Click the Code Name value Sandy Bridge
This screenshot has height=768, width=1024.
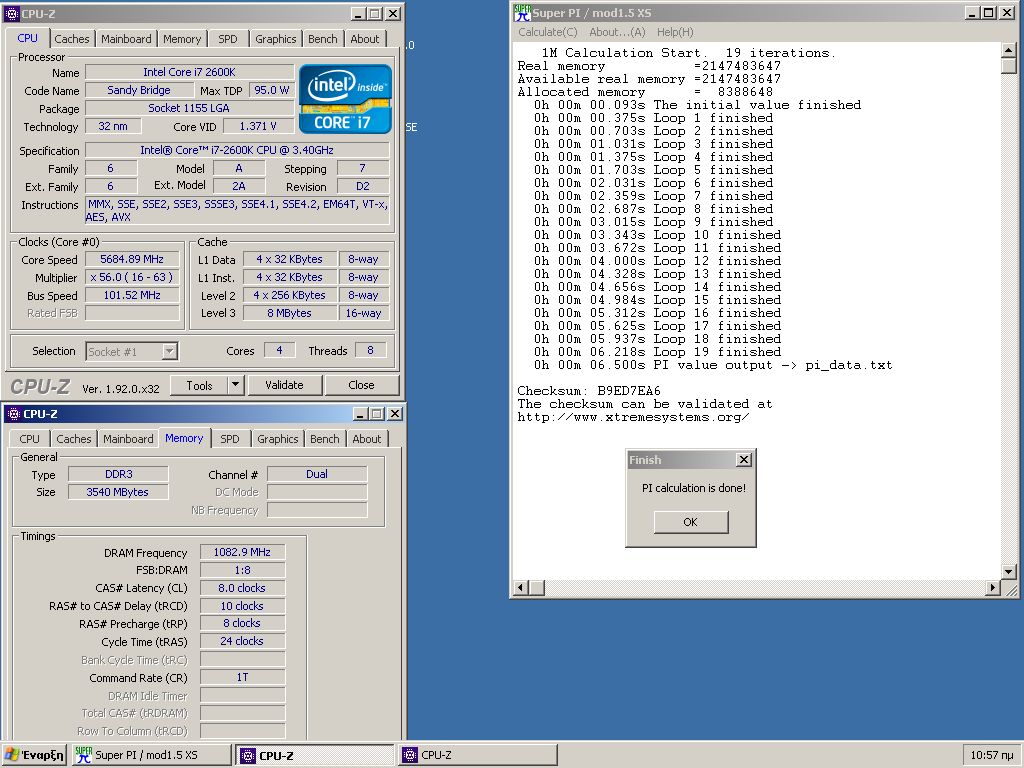[x=139, y=90]
